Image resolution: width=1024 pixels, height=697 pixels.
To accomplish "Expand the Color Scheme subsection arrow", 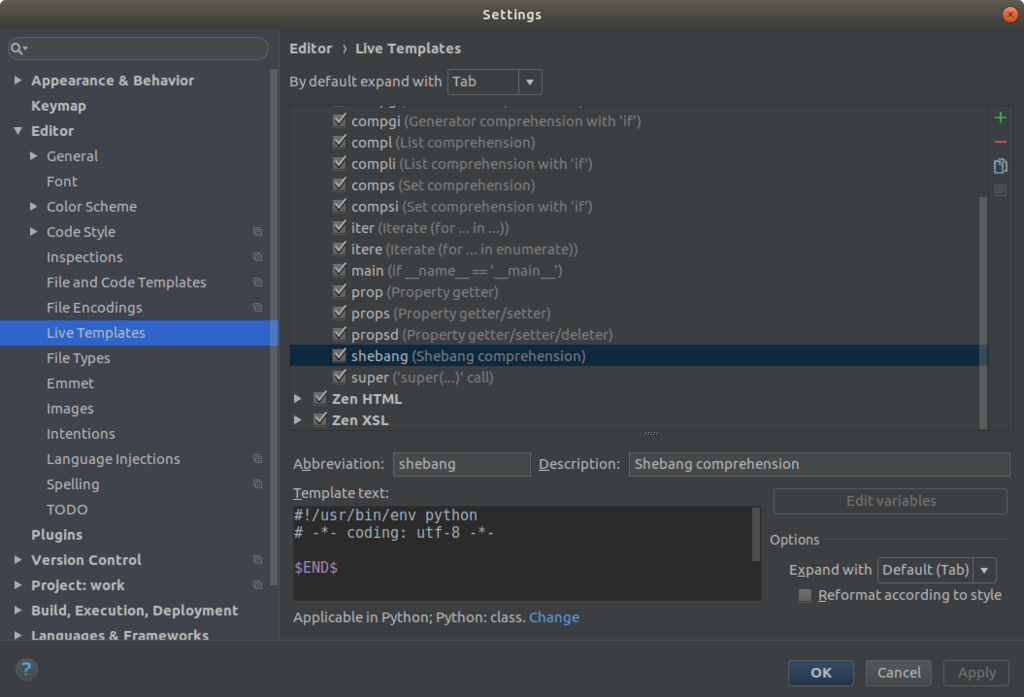I will [33, 206].
